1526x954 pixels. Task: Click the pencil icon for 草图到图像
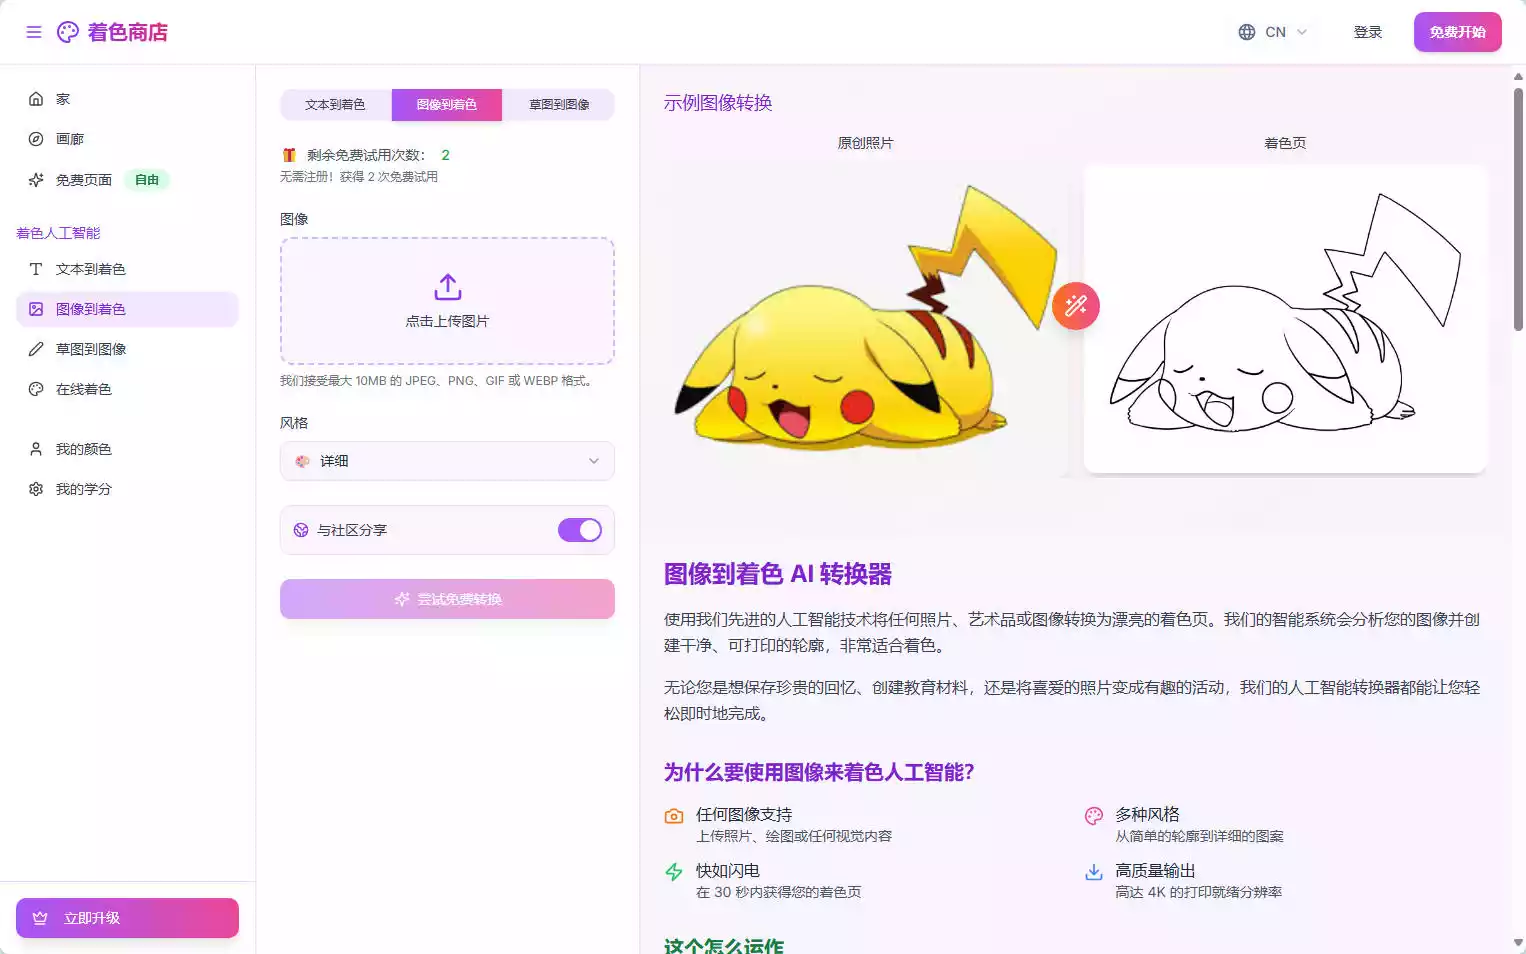[36, 349]
